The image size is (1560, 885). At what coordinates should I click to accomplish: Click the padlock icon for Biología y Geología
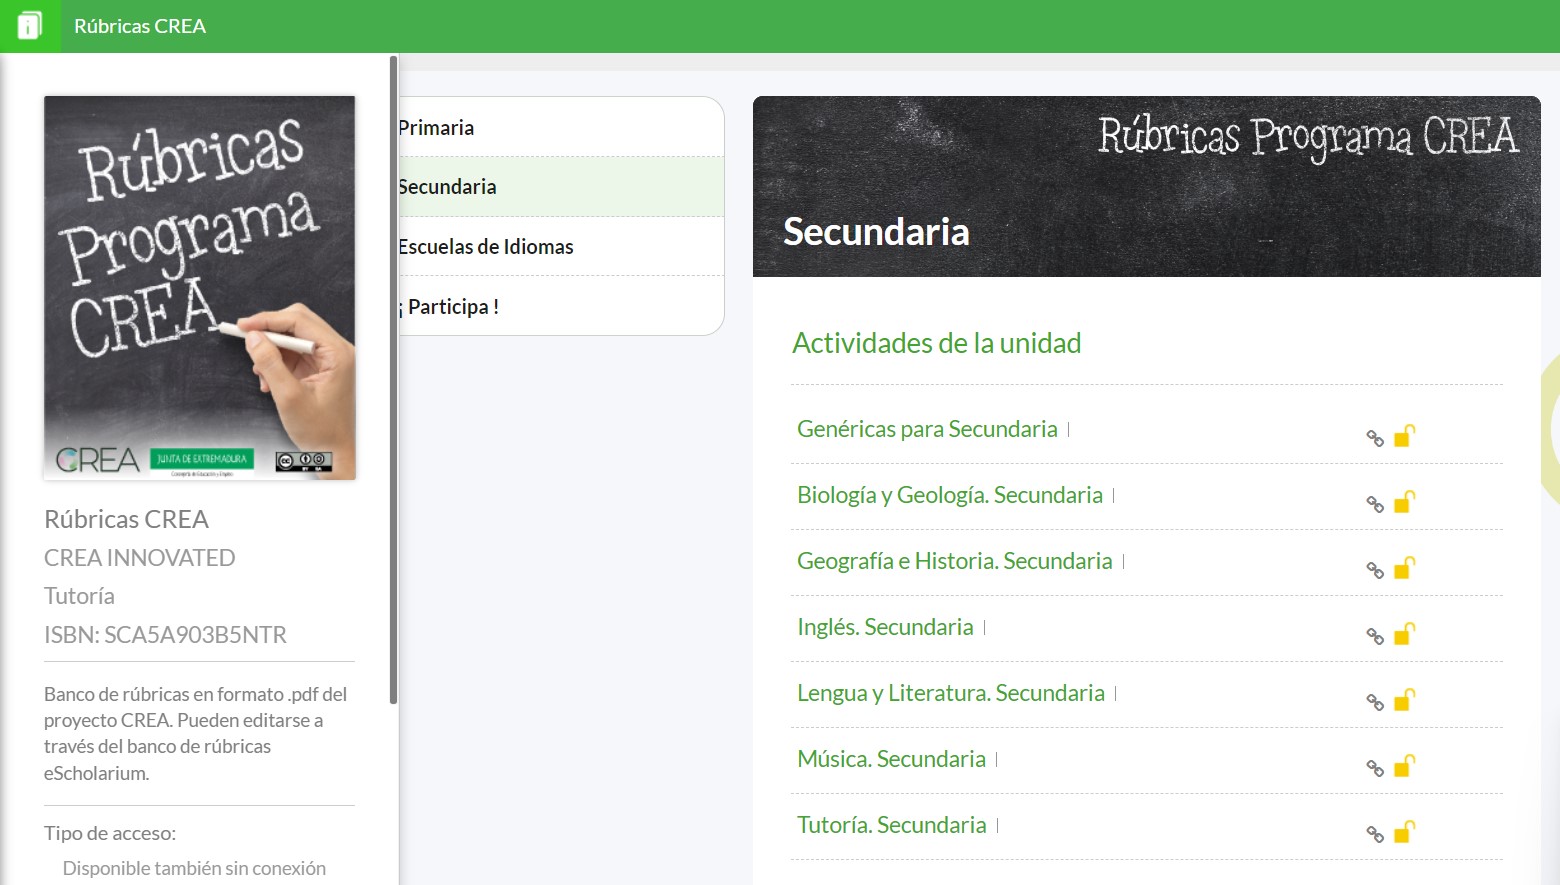pyautogui.click(x=1404, y=502)
